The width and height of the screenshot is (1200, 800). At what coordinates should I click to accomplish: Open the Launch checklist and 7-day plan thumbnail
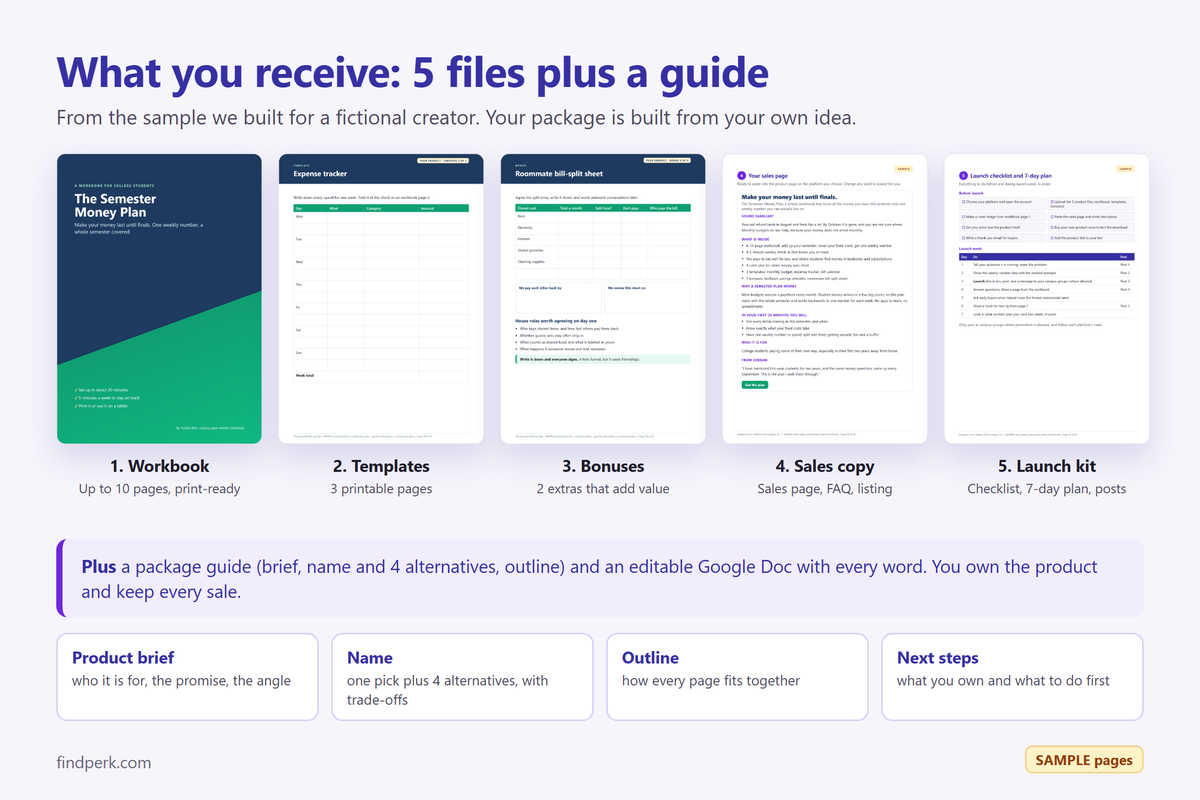click(1047, 298)
